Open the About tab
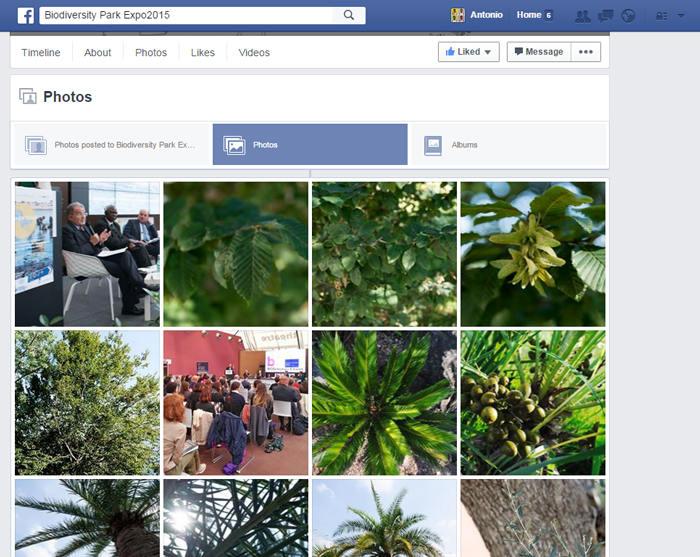The width and height of the screenshot is (700, 557). [x=97, y=53]
